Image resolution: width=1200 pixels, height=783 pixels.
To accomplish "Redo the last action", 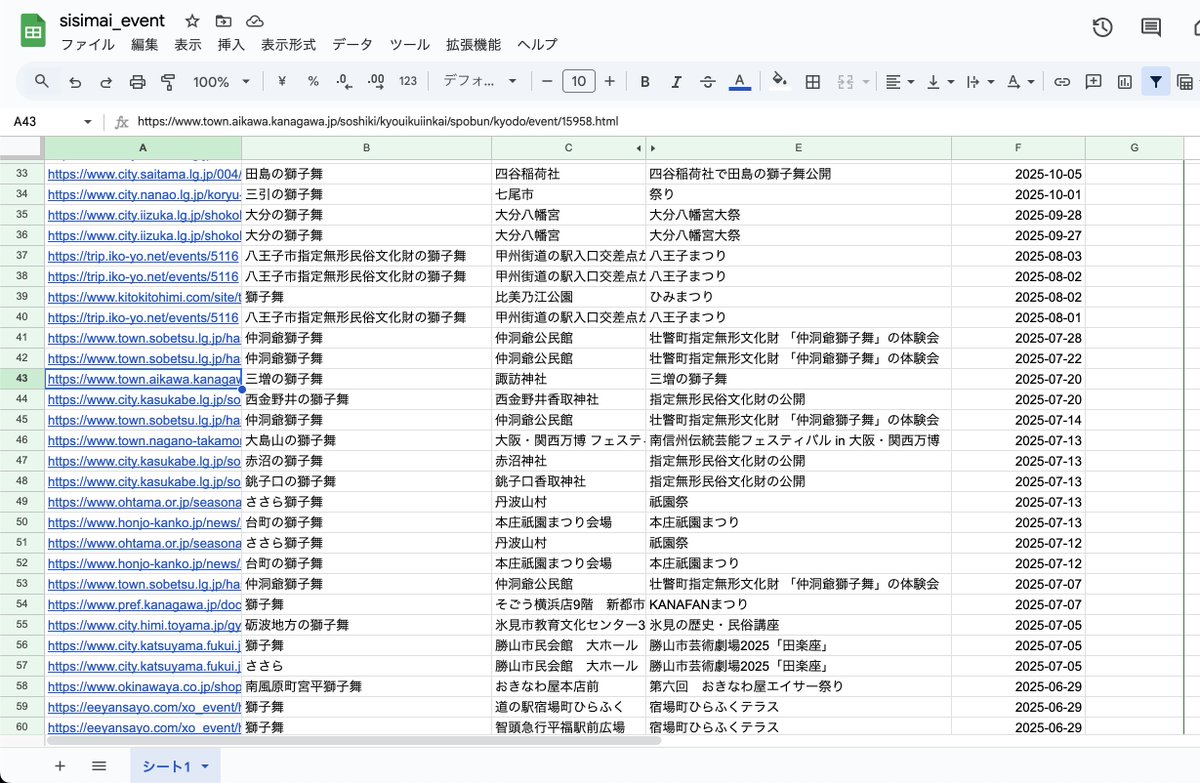I will pos(106,81).
